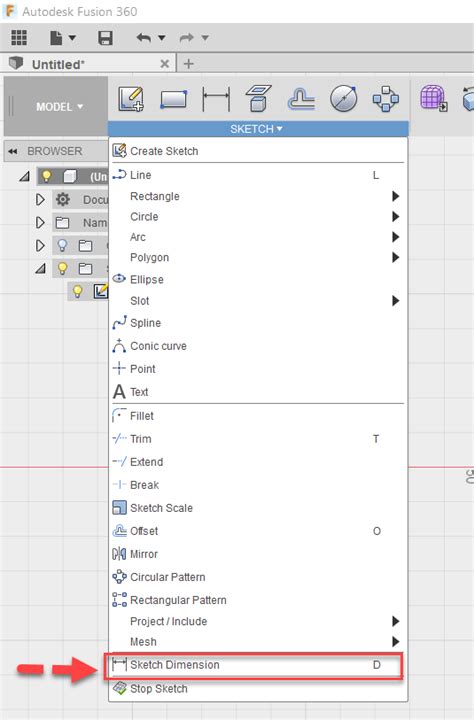Click the Create Sketch toolbar icon
The height and width of the screenshot is (720, 474).
[131, 99]
